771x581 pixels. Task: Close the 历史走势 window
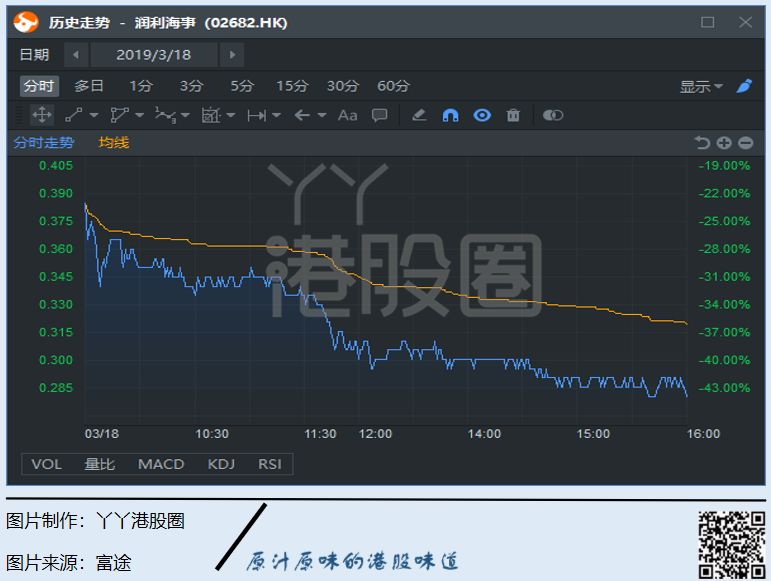pyautogui.click(x=745, y=22)
